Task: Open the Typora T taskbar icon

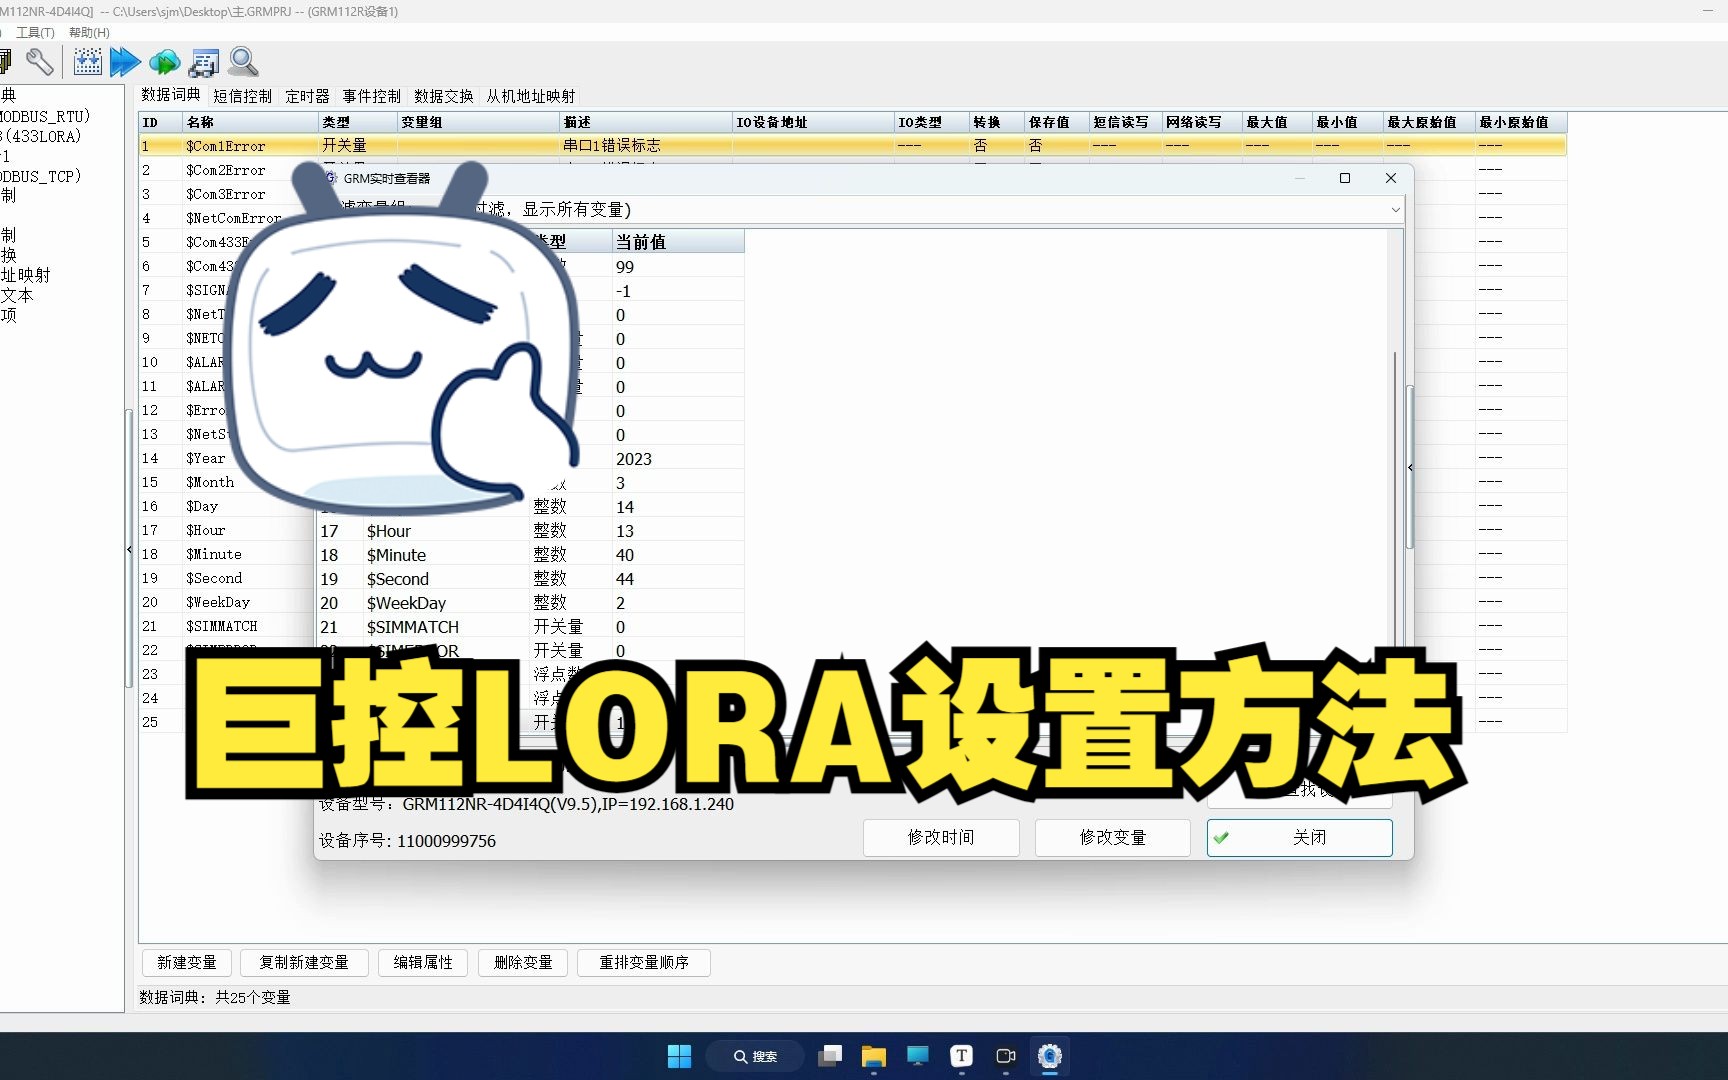Action: point(962,1056)
